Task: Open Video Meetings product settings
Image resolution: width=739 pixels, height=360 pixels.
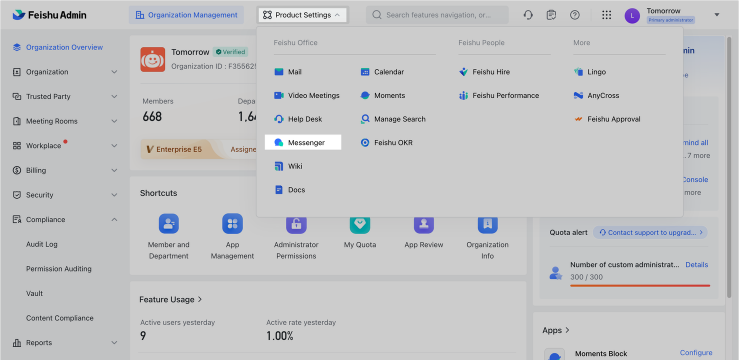Action: tap(307, 96)
